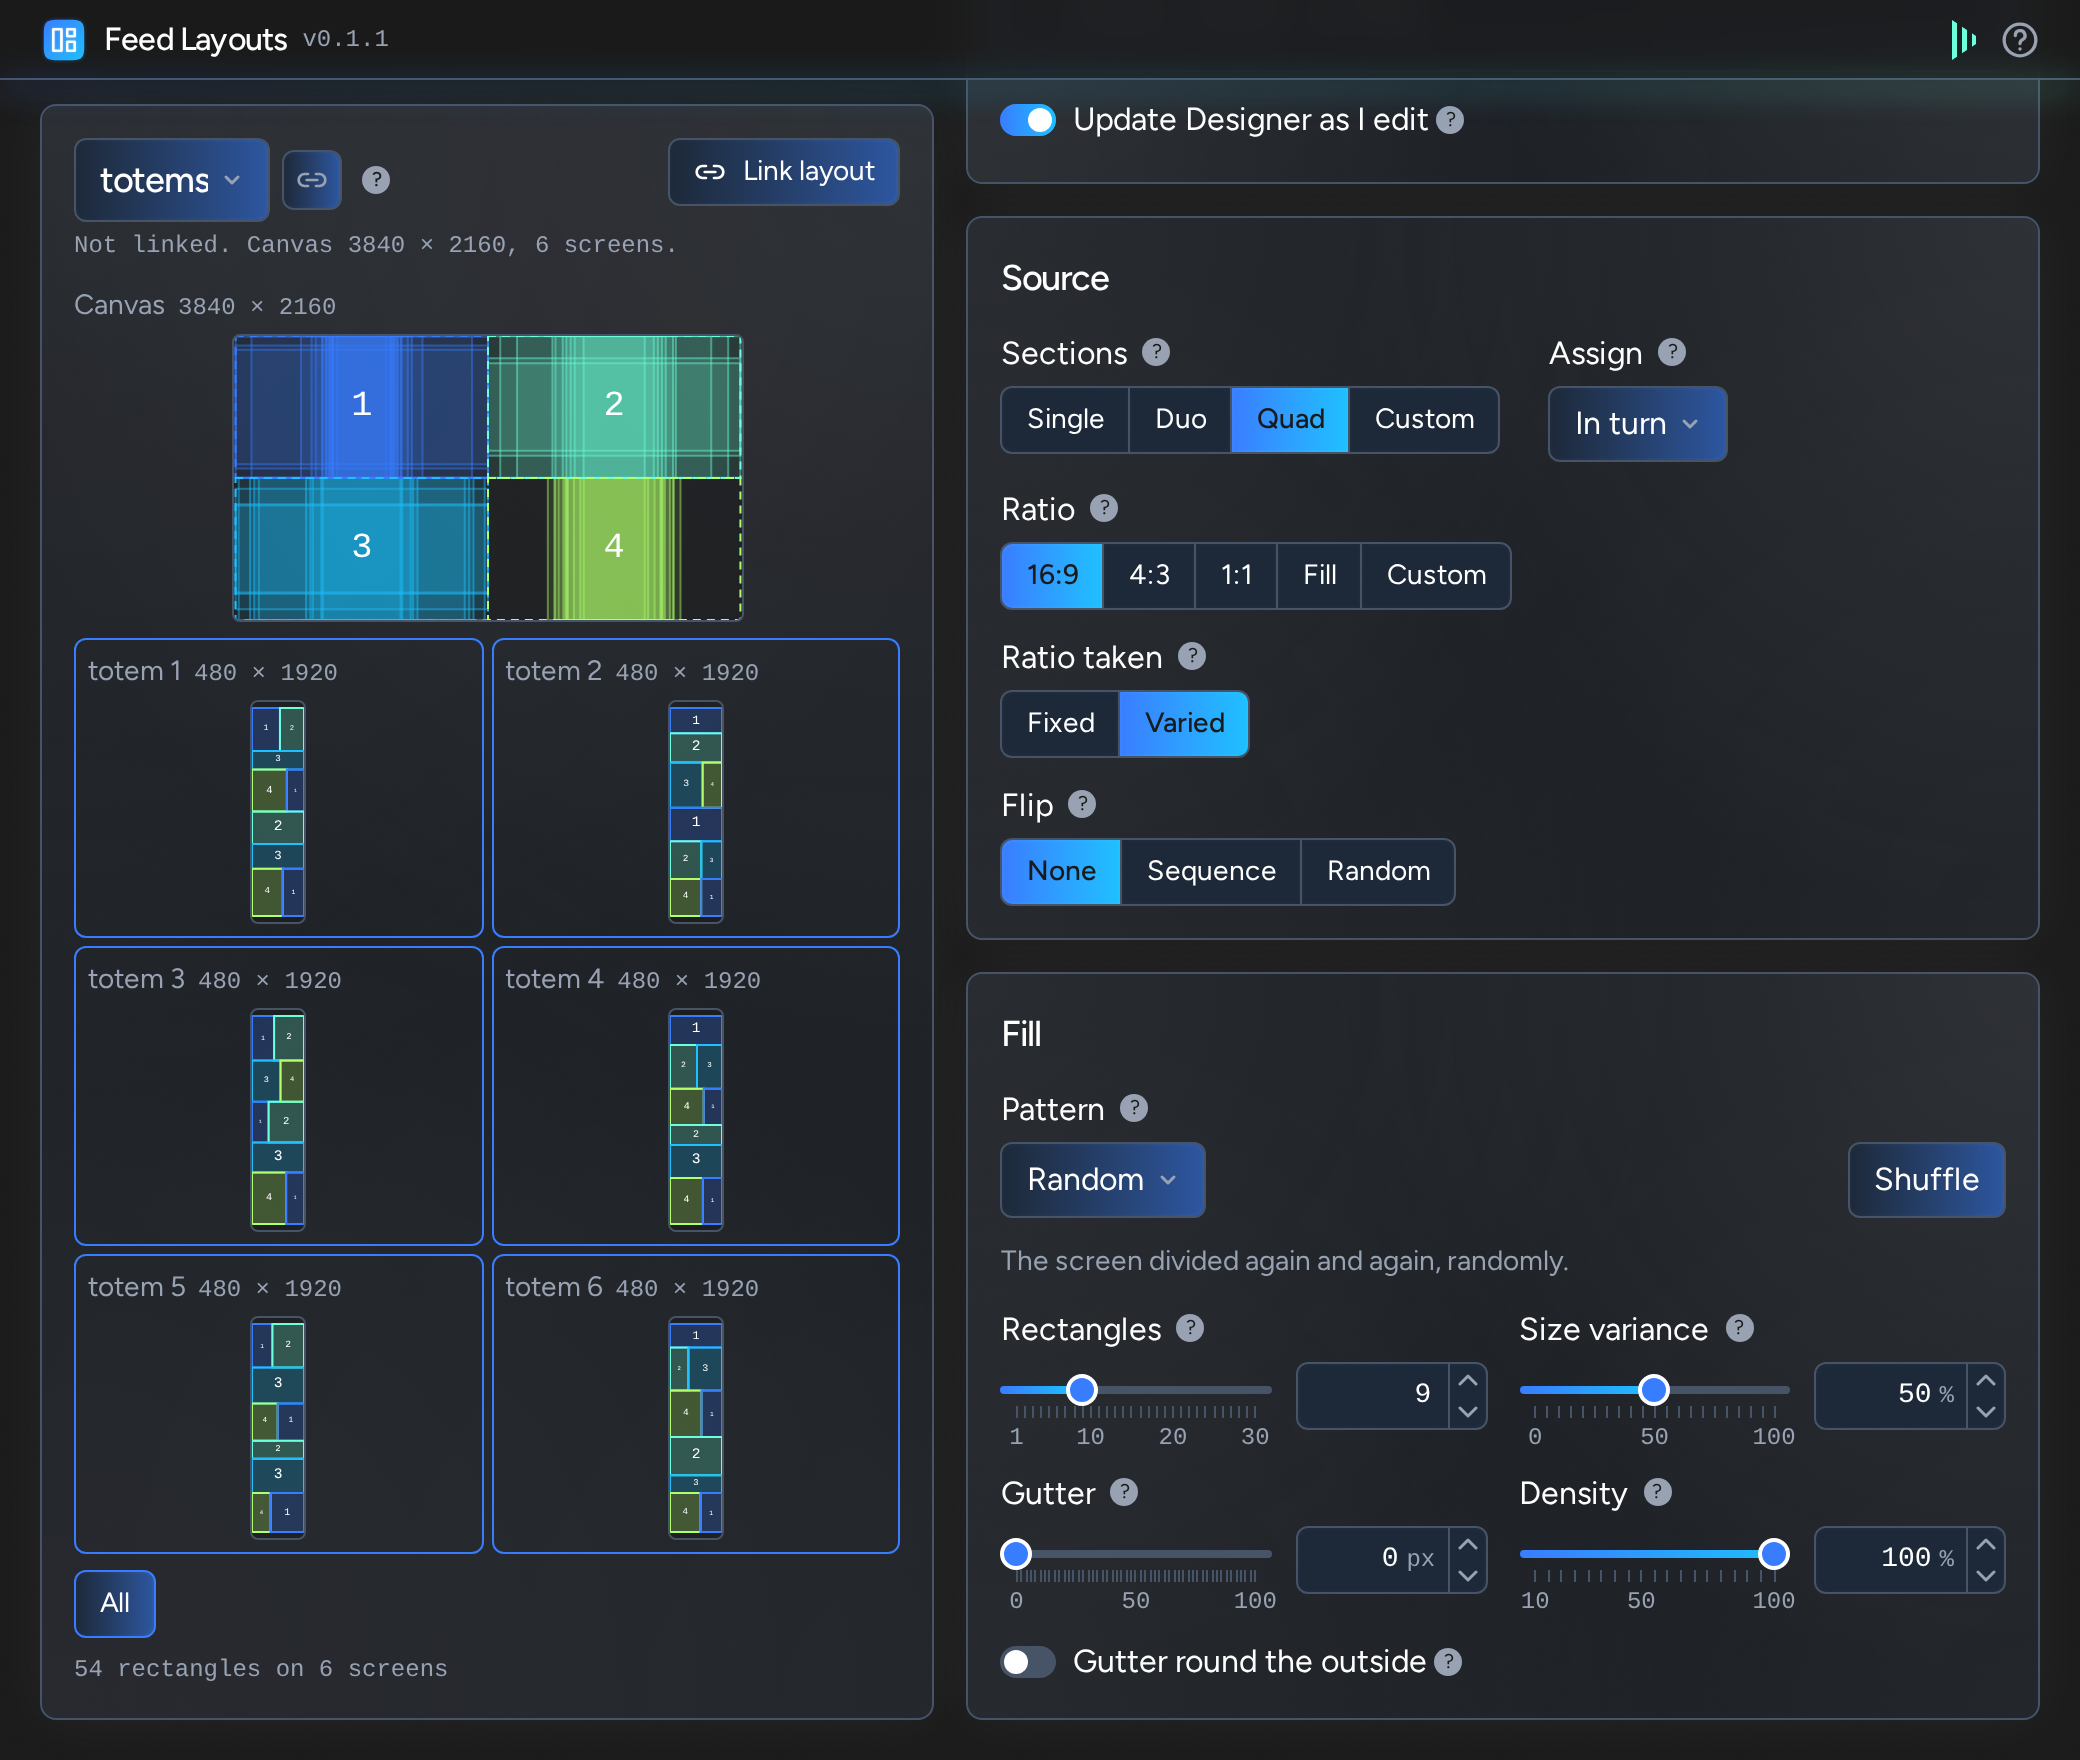2080x1760 pixels.
Task: Open help icon next to layout link button
Action: 376,180
